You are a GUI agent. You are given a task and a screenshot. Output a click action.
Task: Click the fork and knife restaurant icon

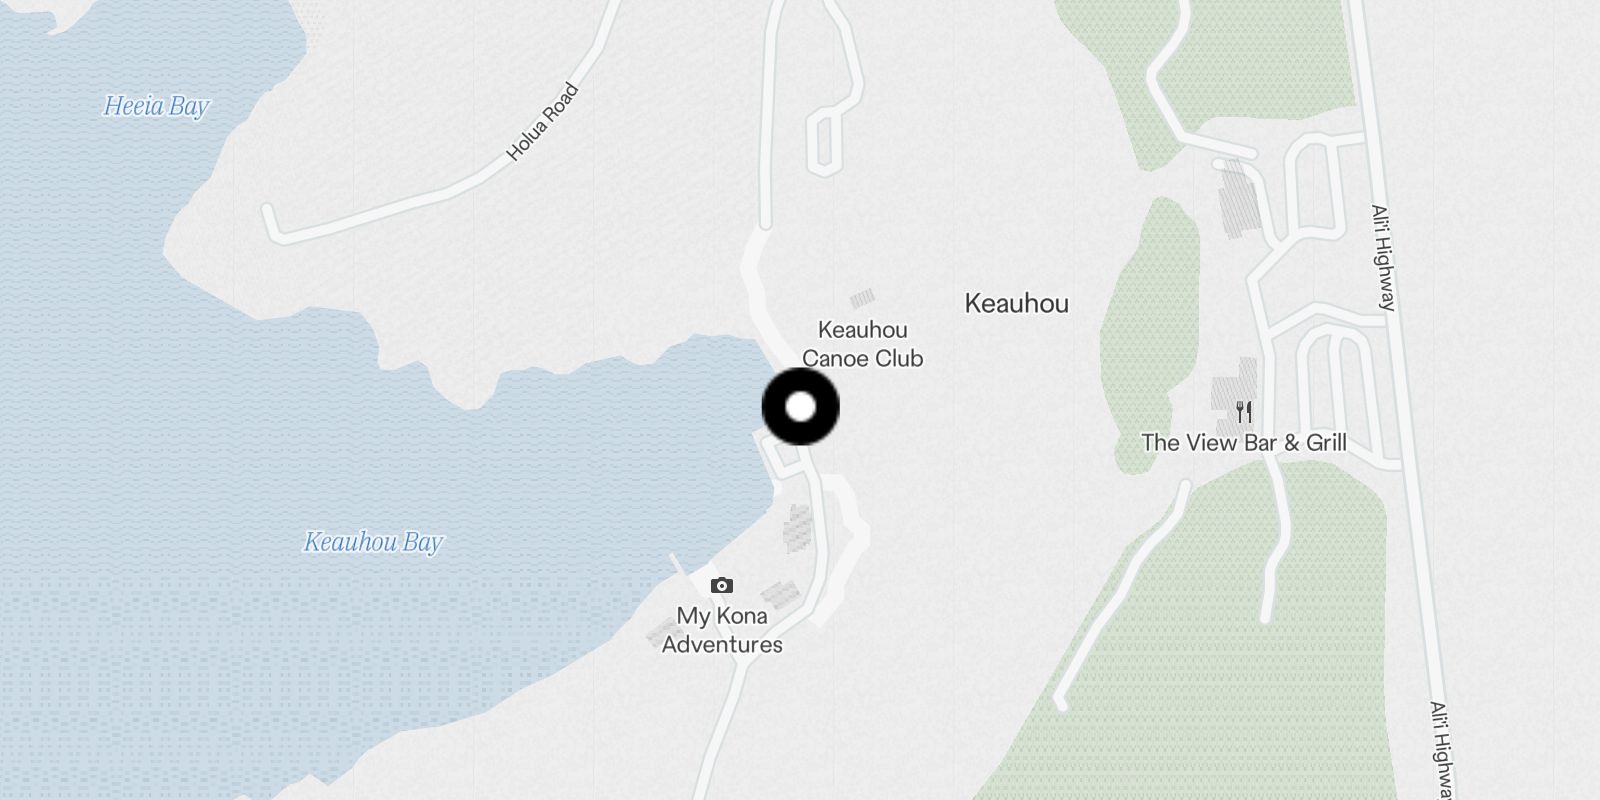[1244, 411]
